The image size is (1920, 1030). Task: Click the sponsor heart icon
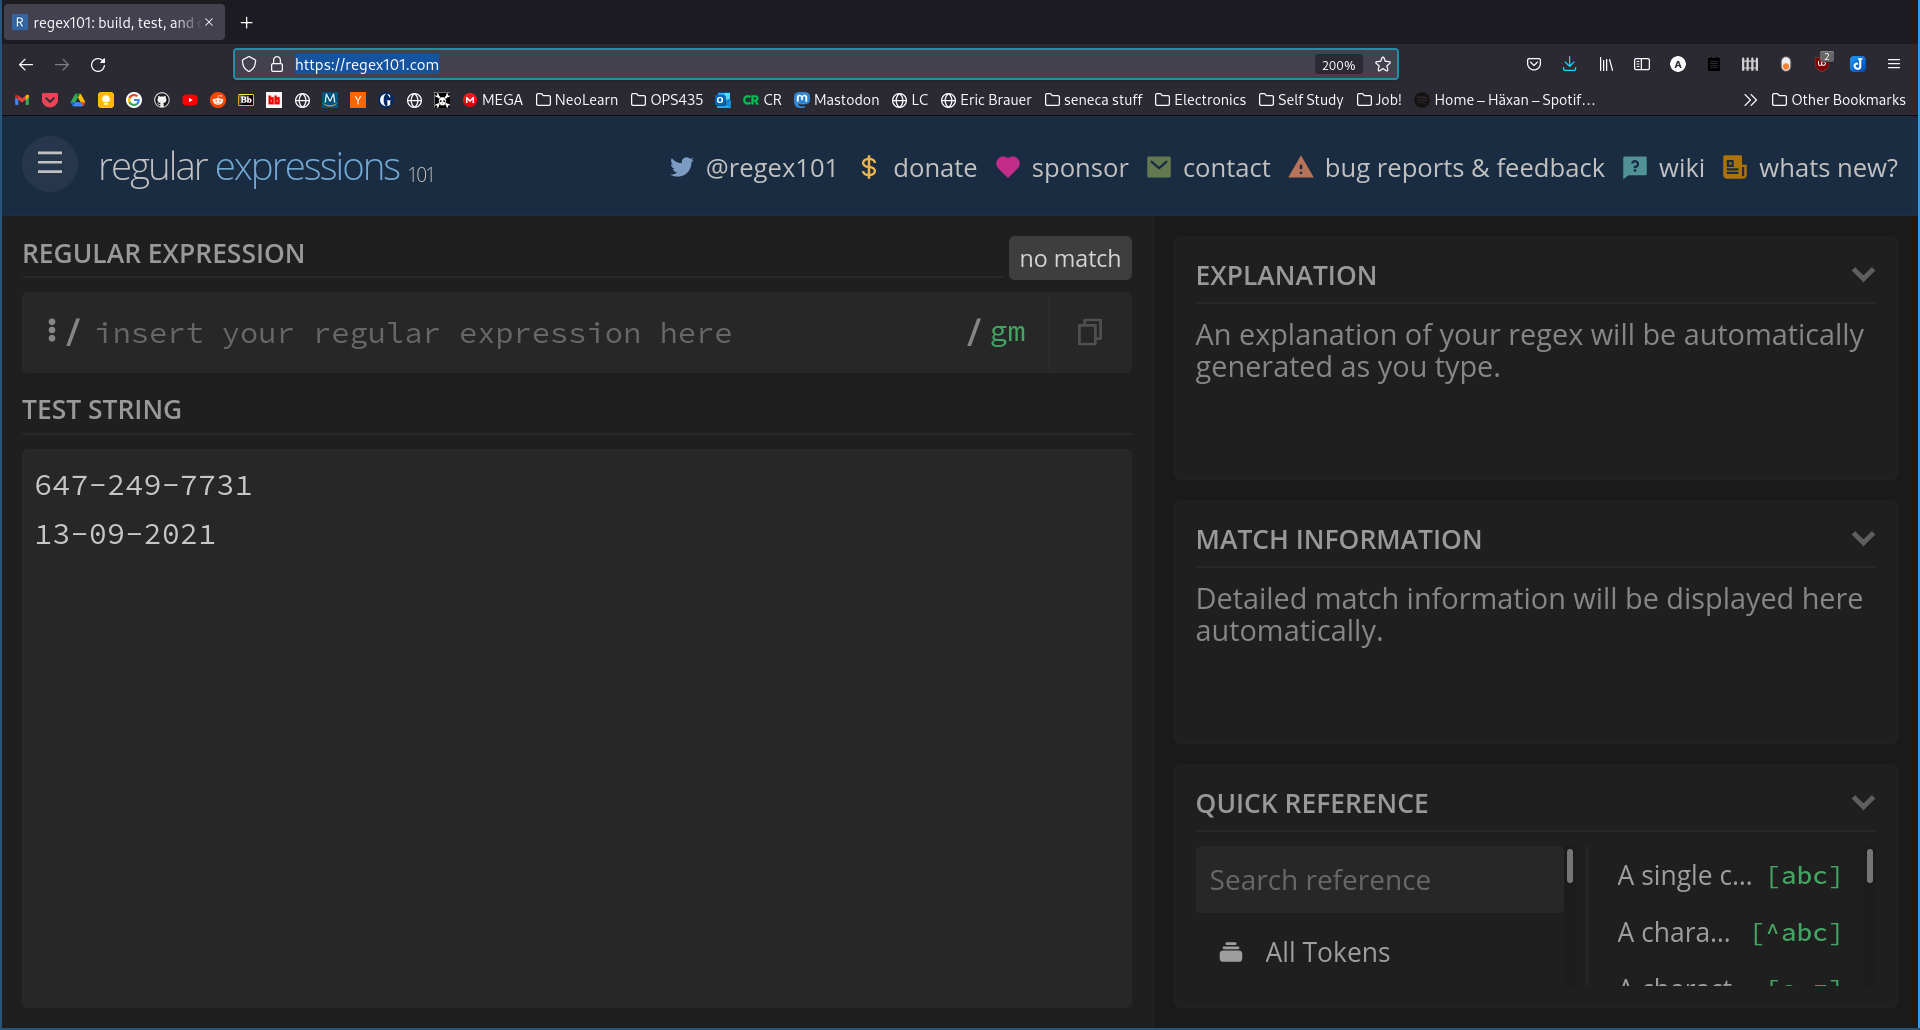[x=1007, y=167]
